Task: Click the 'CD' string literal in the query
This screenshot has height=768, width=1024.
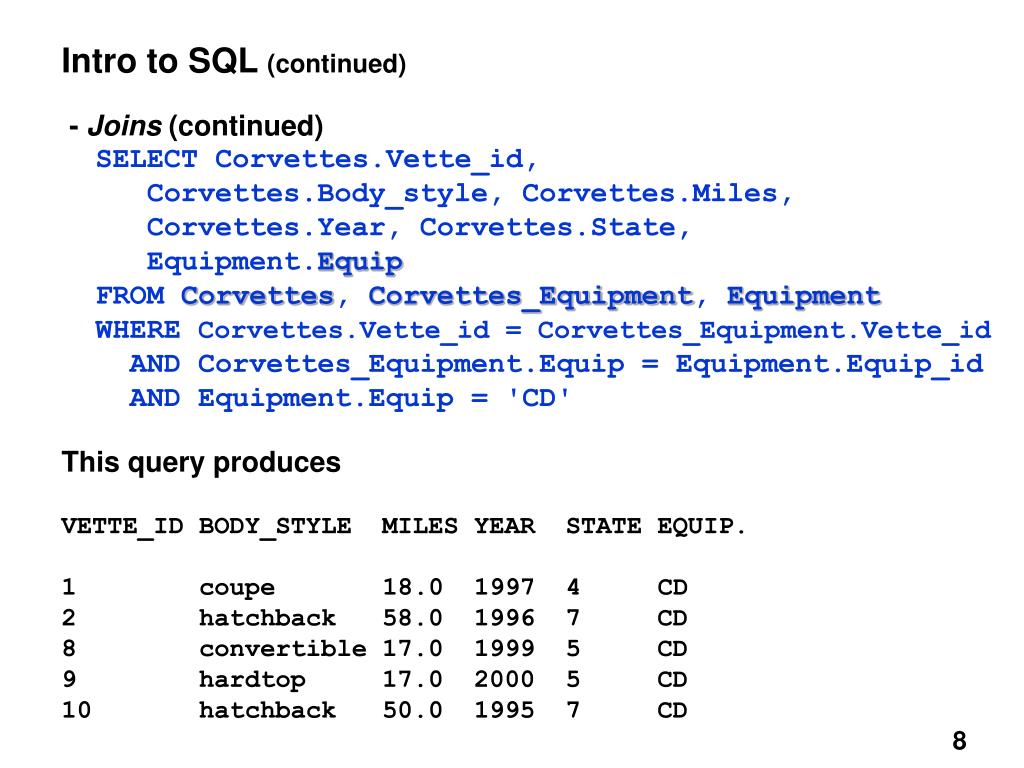Action: [x=539, y=397]
